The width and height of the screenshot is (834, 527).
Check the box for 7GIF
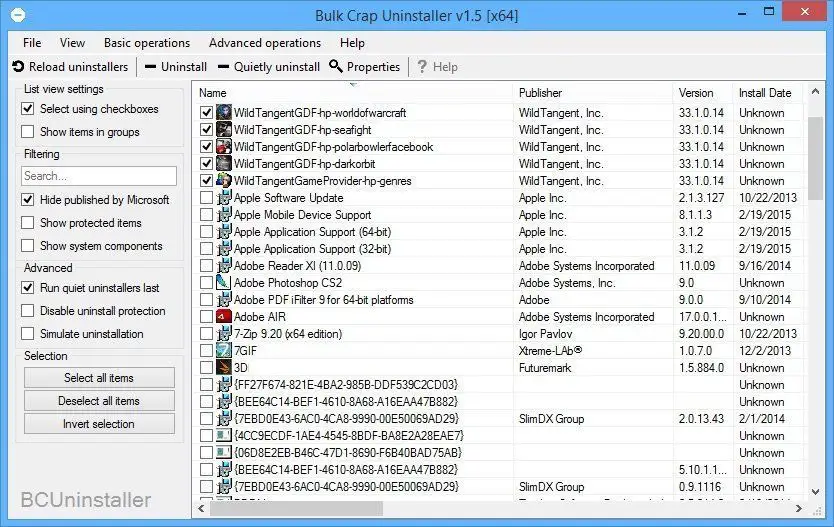[x=206, y=351]
